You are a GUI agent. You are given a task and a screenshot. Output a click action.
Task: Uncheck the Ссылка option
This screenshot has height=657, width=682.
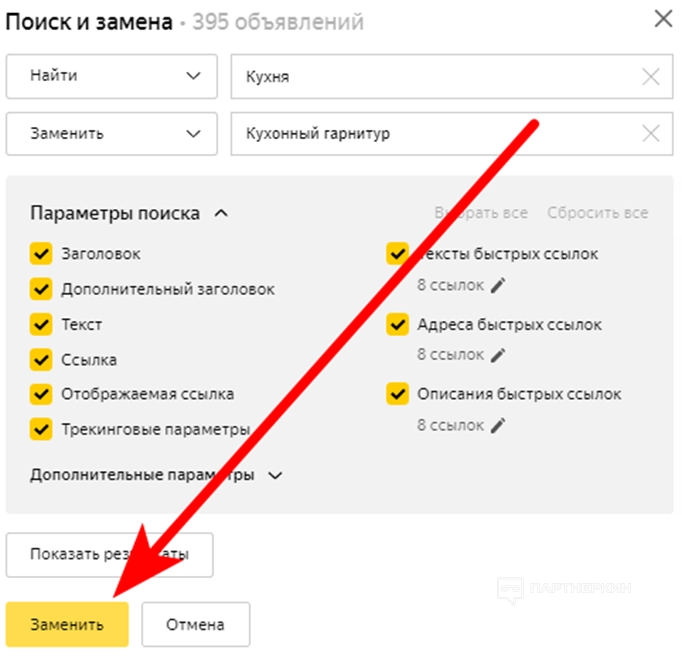click(41, 359)
